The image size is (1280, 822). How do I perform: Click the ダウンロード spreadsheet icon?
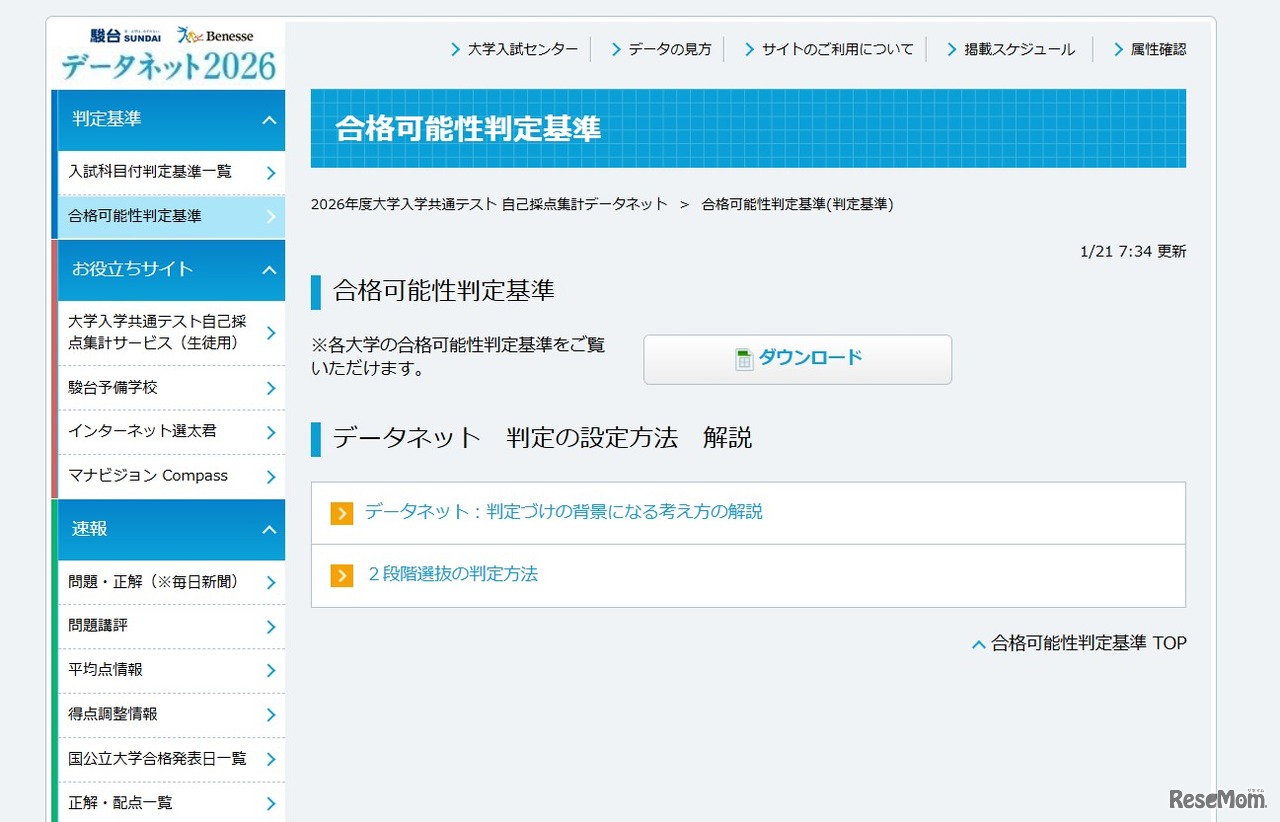click(x=744, y=358)
